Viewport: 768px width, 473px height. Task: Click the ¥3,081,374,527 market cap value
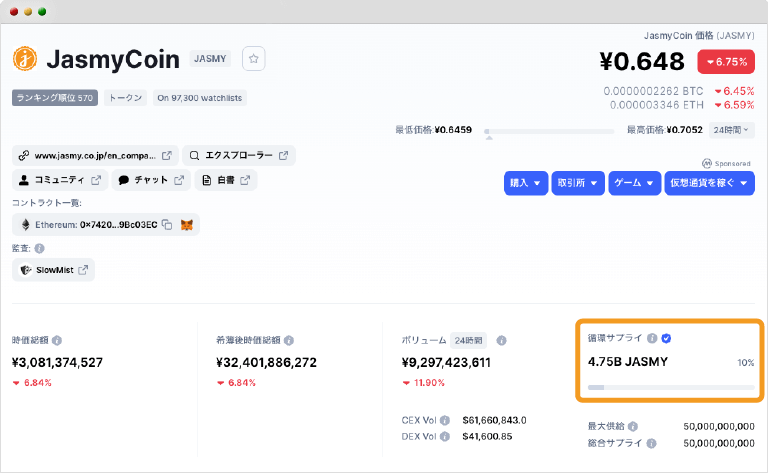click(57, 363)
